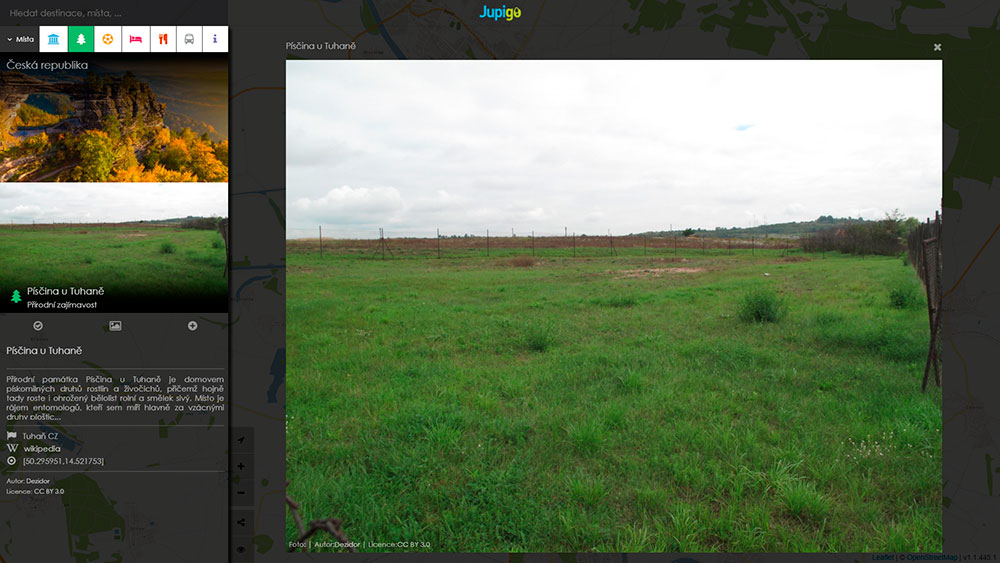
Task: Select the sports ball category icon
Action: click(x=108, y=39)
